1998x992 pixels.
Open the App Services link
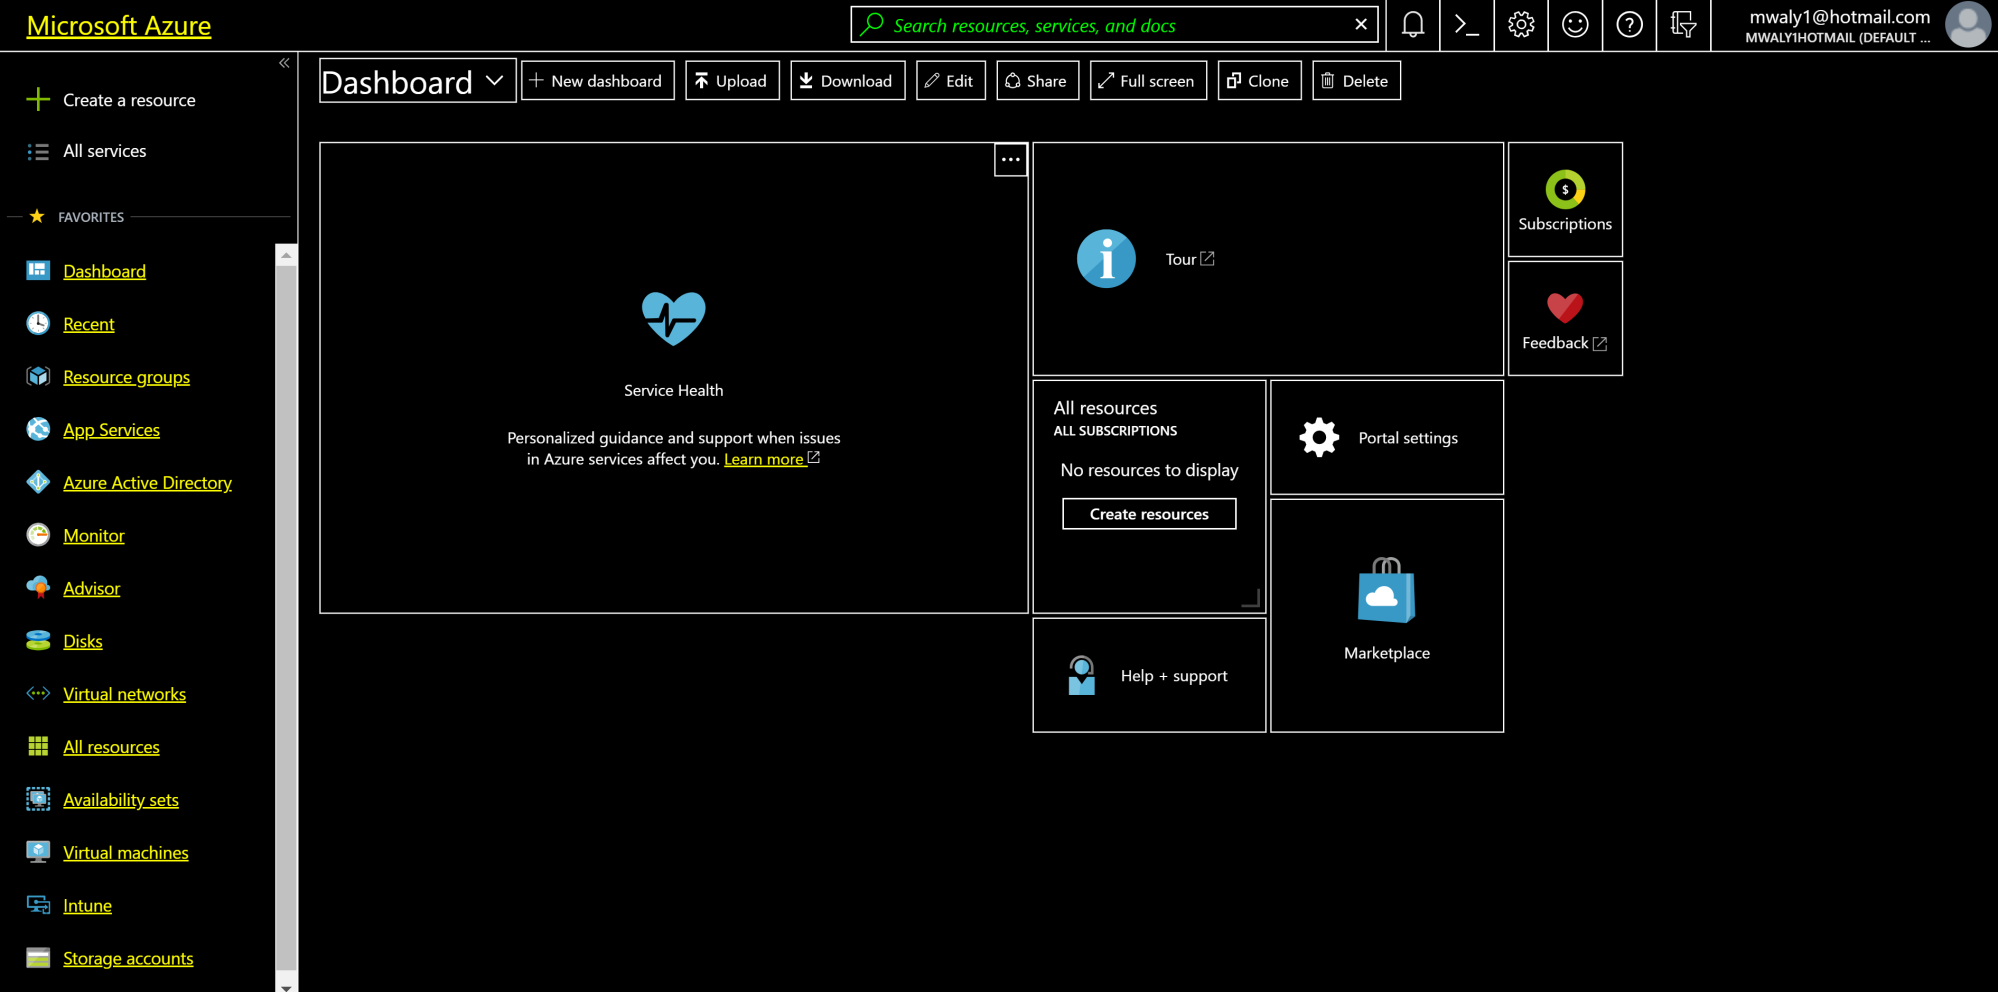coord(111,430)
